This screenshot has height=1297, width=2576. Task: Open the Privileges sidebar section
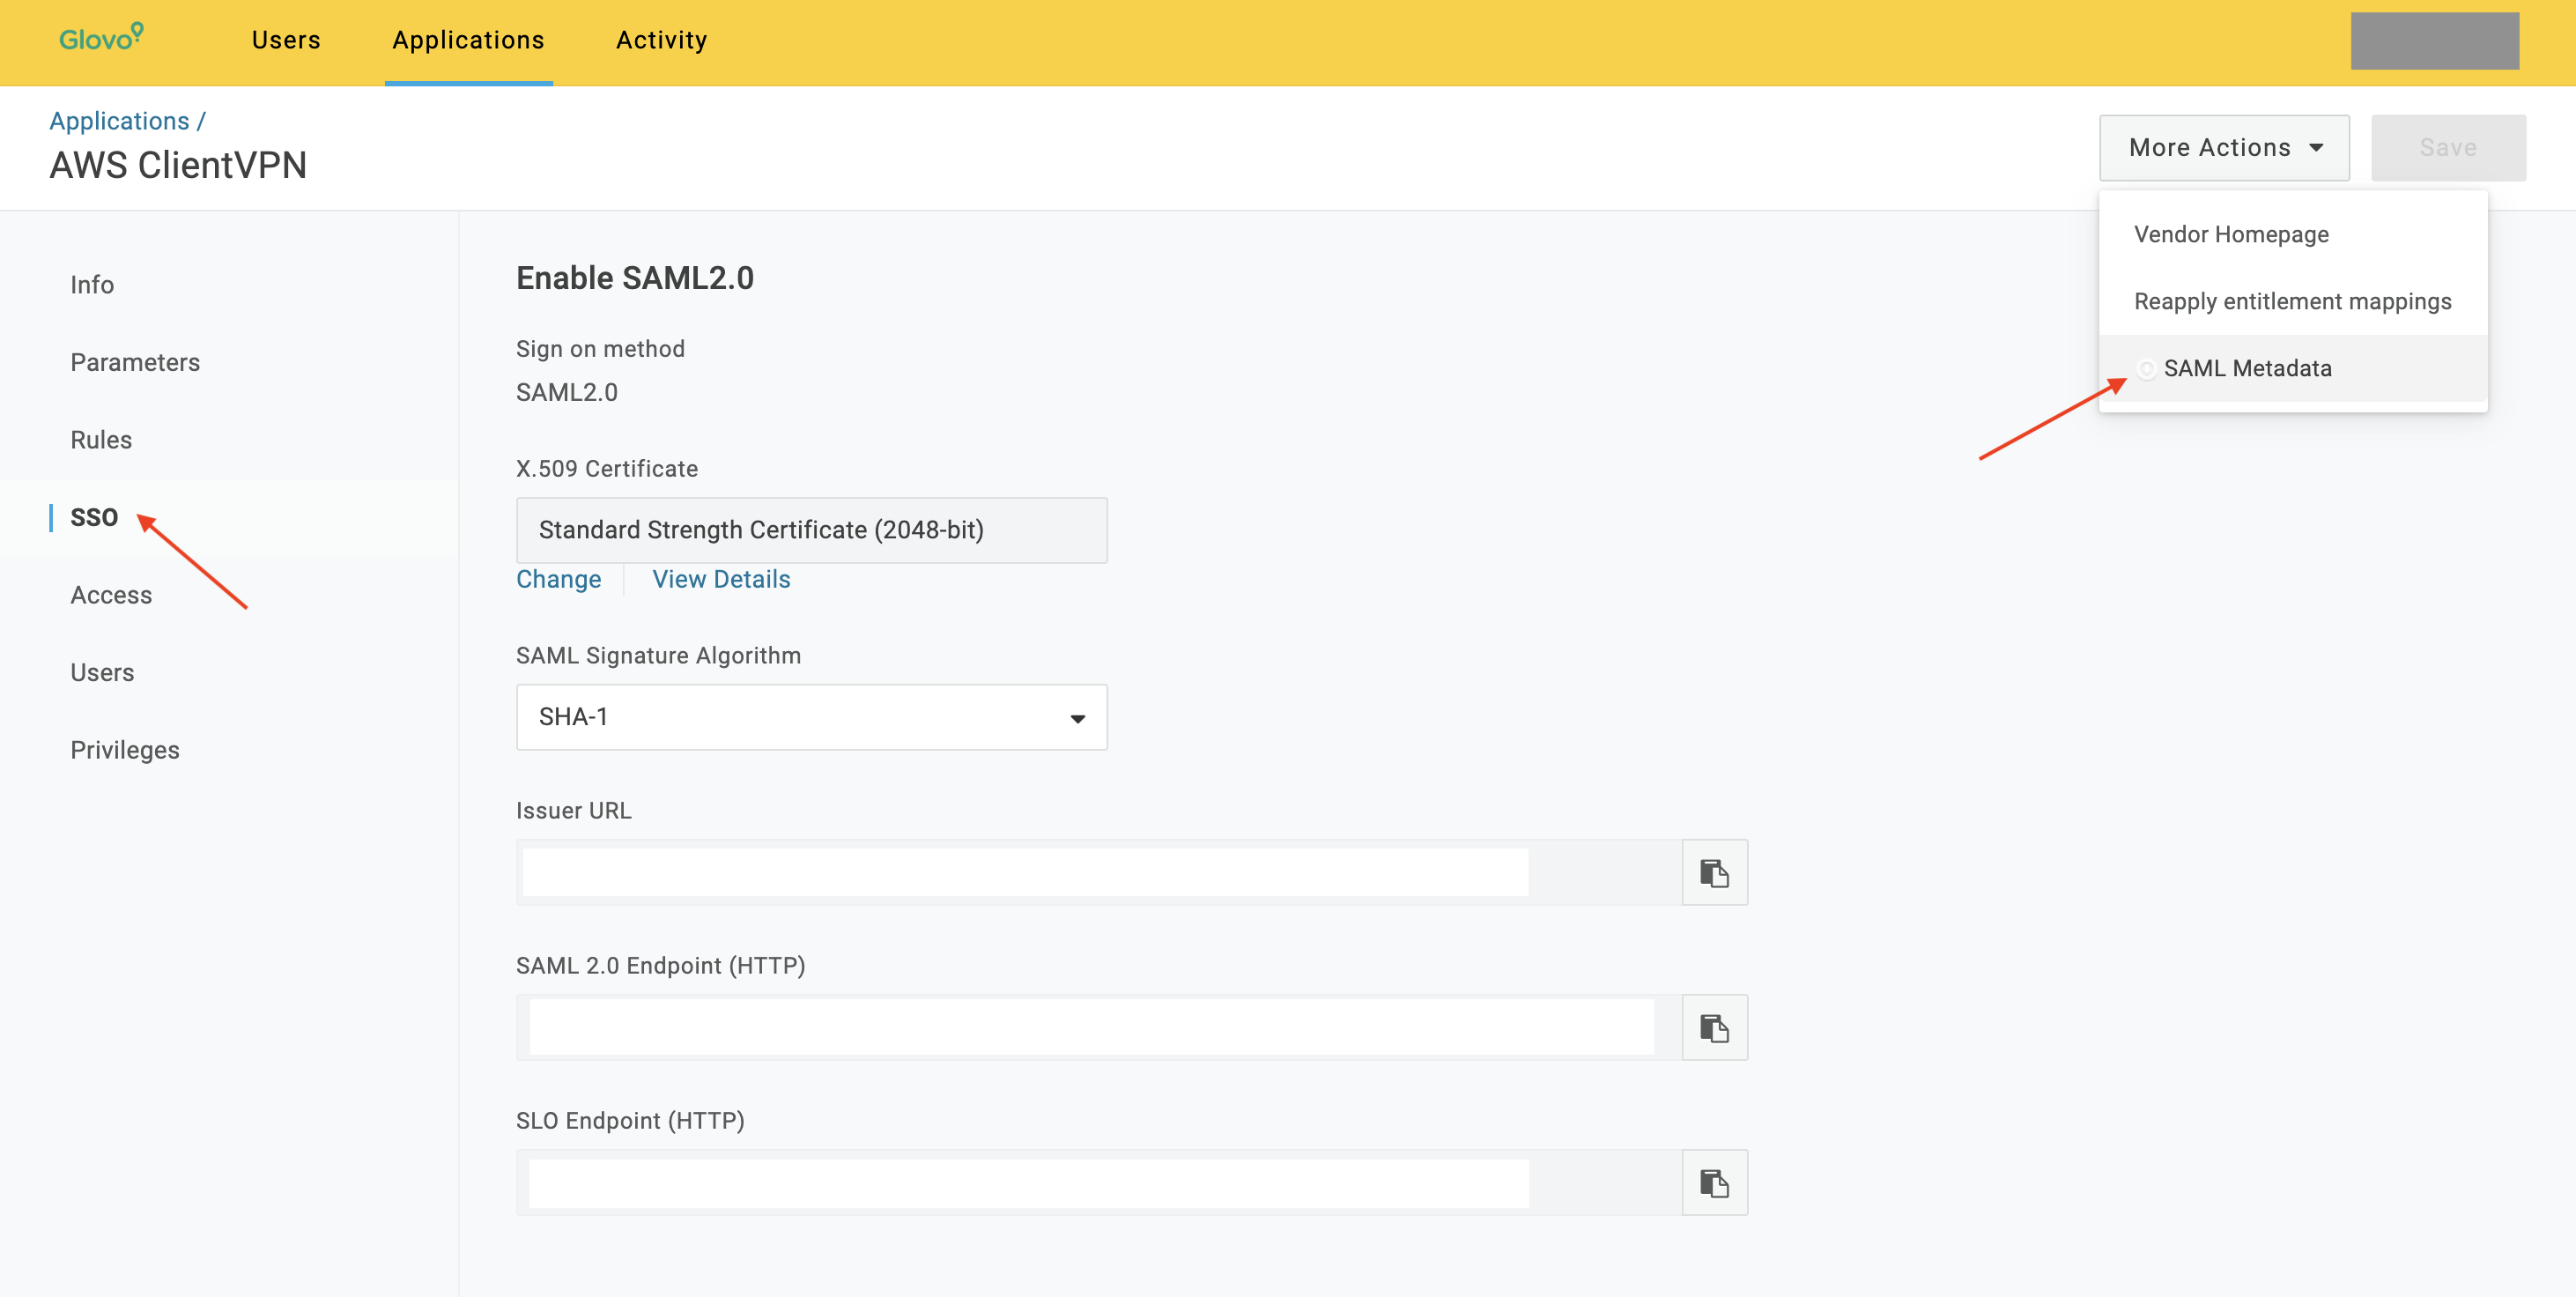[x=125, y=750]
